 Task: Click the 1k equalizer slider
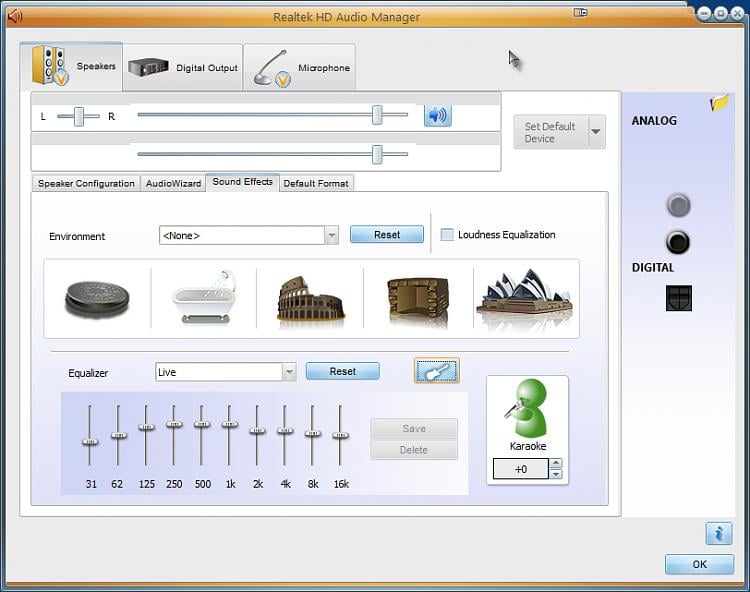click(x=230, y=424)
